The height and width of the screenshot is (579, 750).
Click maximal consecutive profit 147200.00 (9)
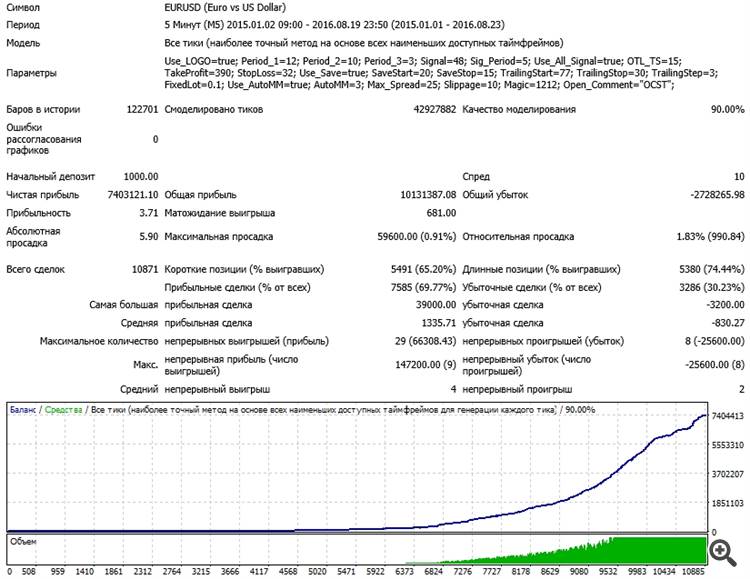[x=426, y=365]
